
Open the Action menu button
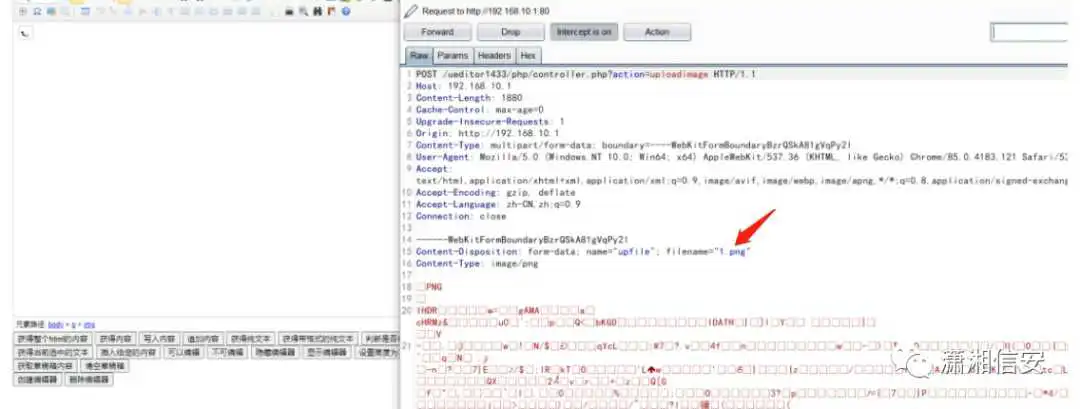[x=656, y=32]
